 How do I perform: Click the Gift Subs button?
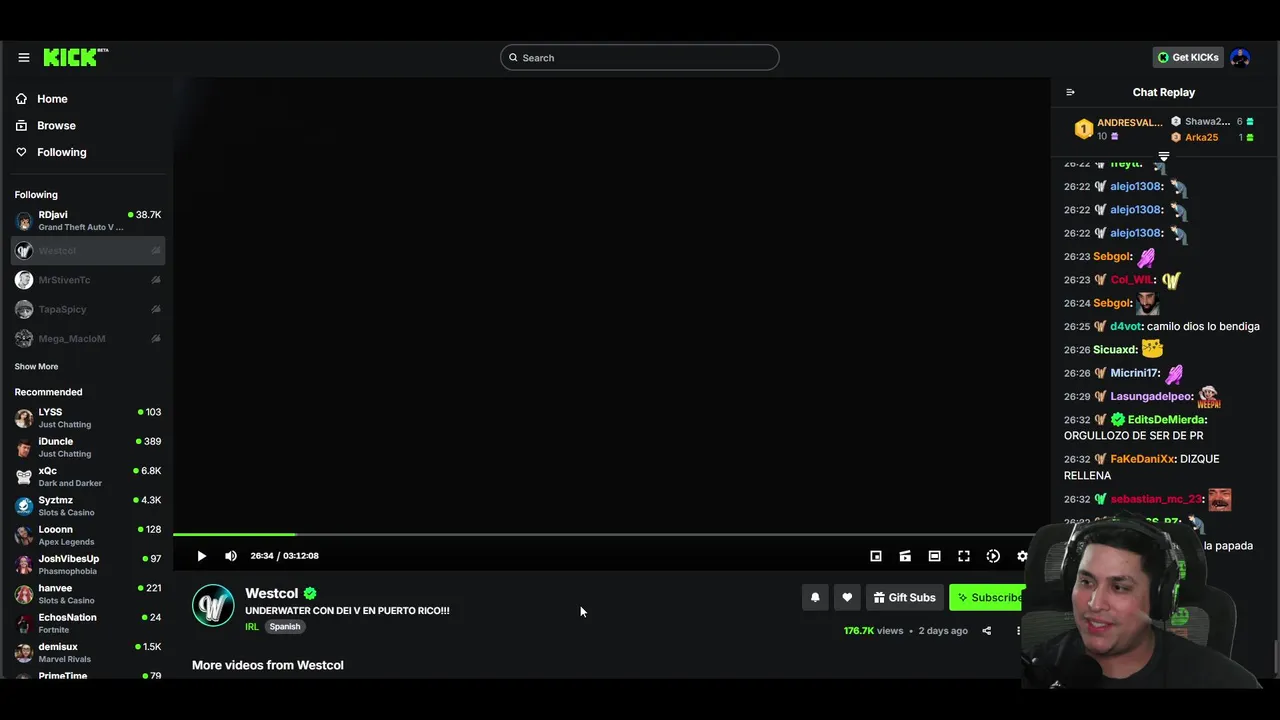tap(904, 598)
